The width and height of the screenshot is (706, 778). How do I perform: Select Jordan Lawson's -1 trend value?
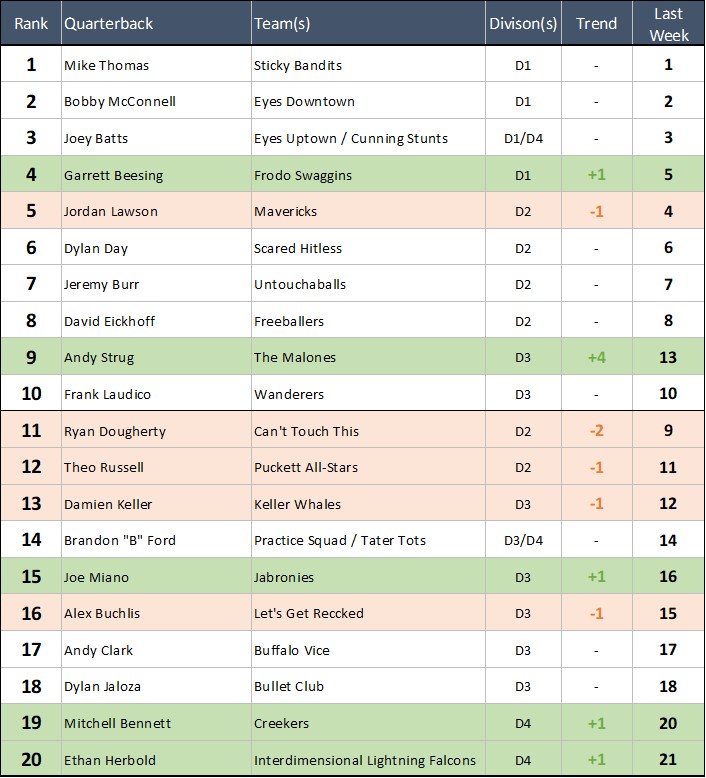(x=596, y=212)
